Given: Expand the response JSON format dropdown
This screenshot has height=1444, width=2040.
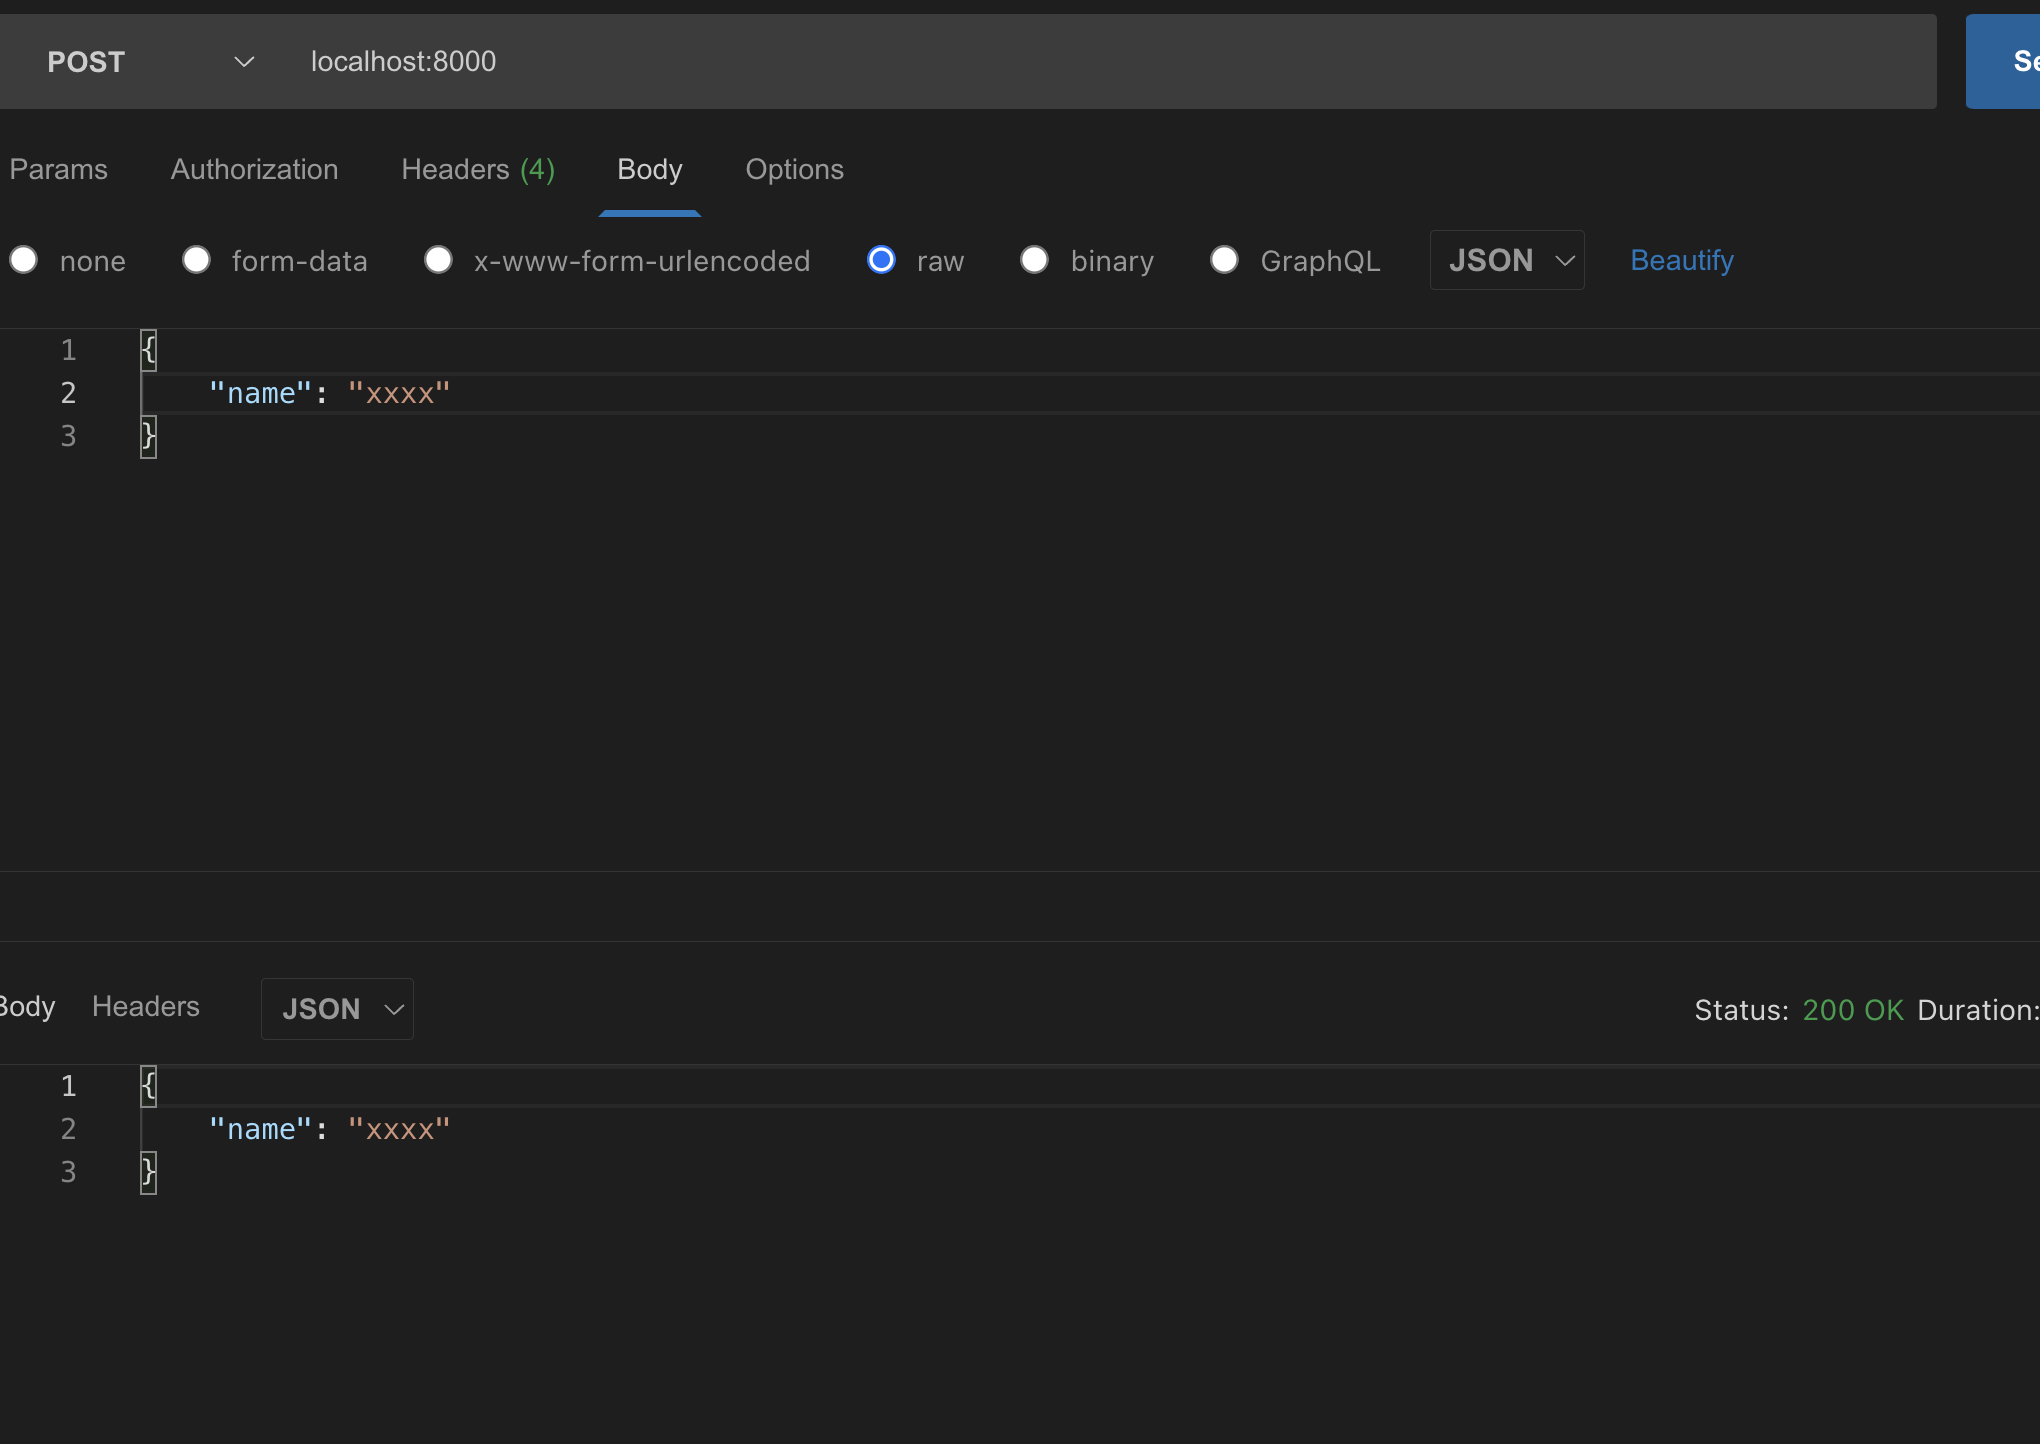Looking at the screenshot, I should [338, 1009].
